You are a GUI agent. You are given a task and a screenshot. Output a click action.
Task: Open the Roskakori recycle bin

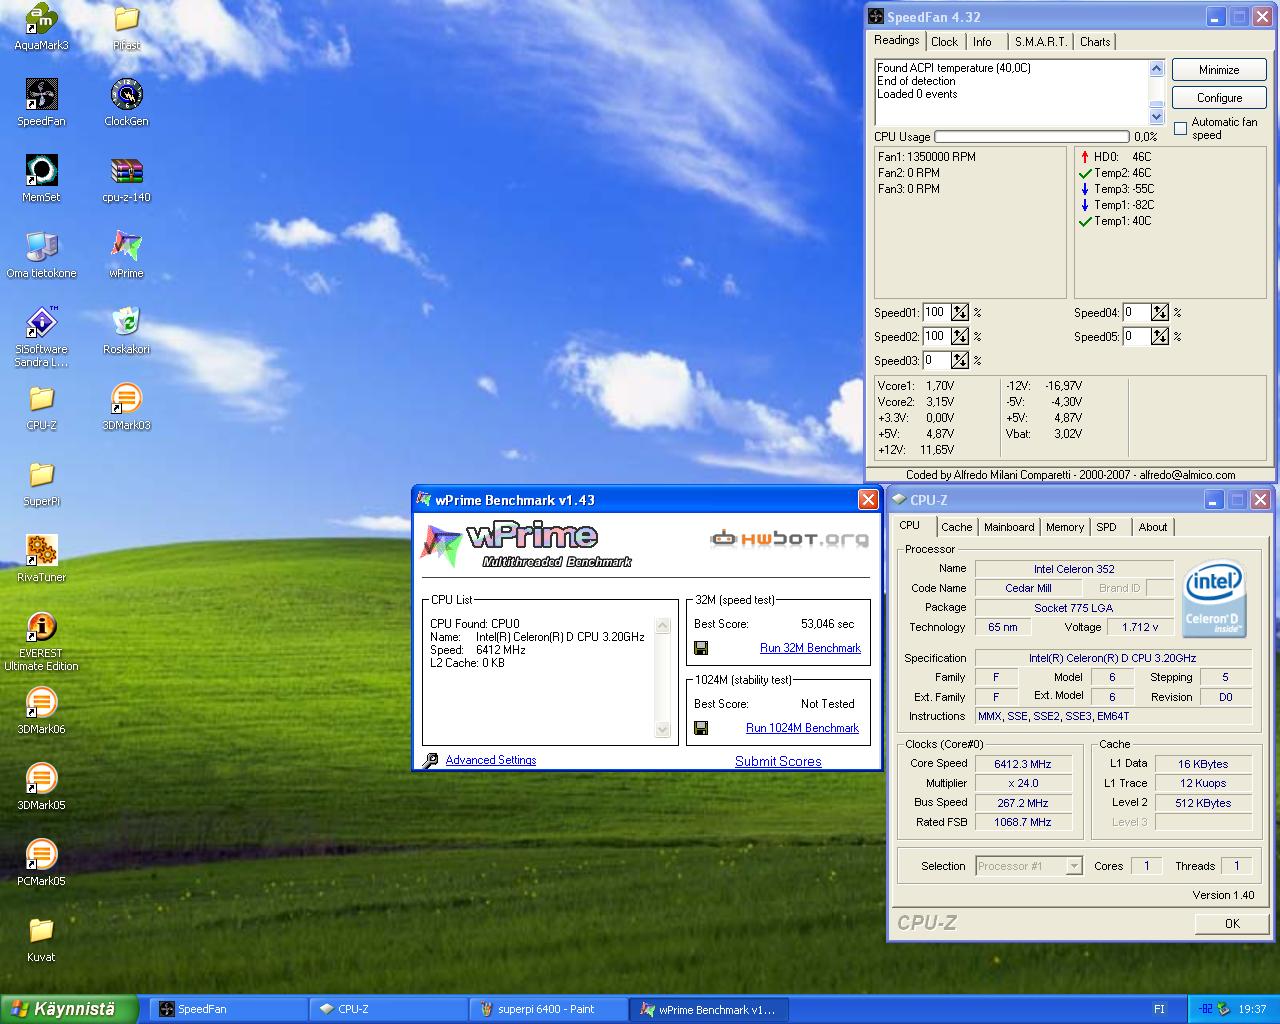pos(126,330)
